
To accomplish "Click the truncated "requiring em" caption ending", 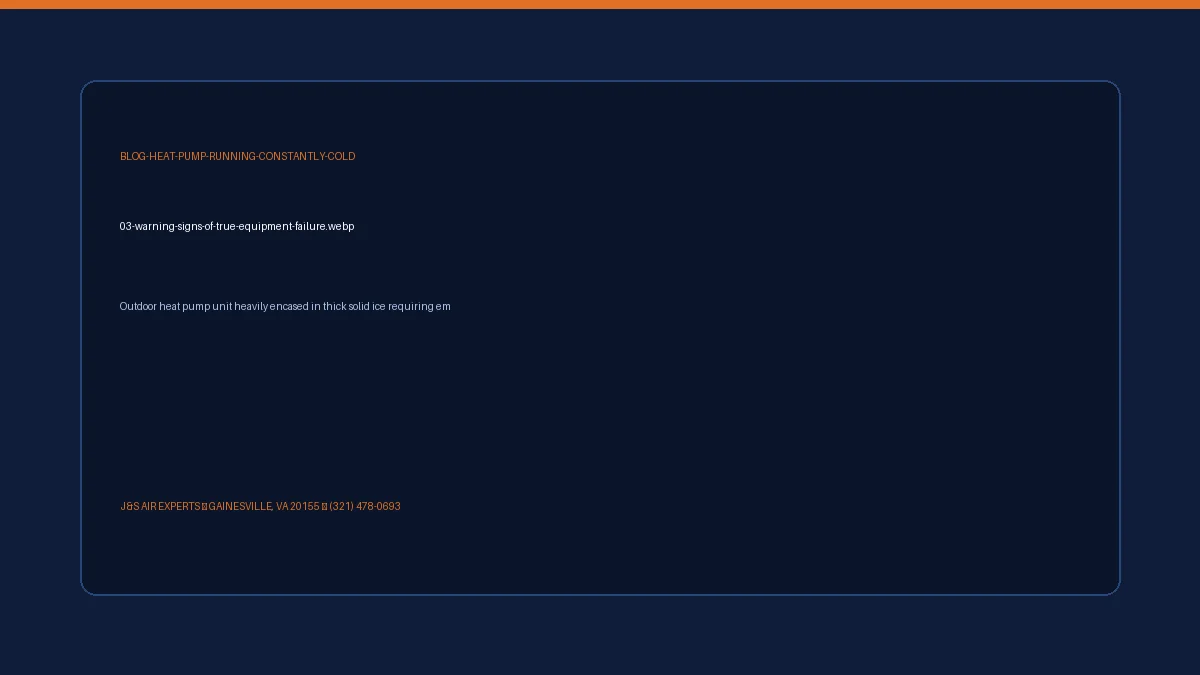I will (x=420, y=306).
